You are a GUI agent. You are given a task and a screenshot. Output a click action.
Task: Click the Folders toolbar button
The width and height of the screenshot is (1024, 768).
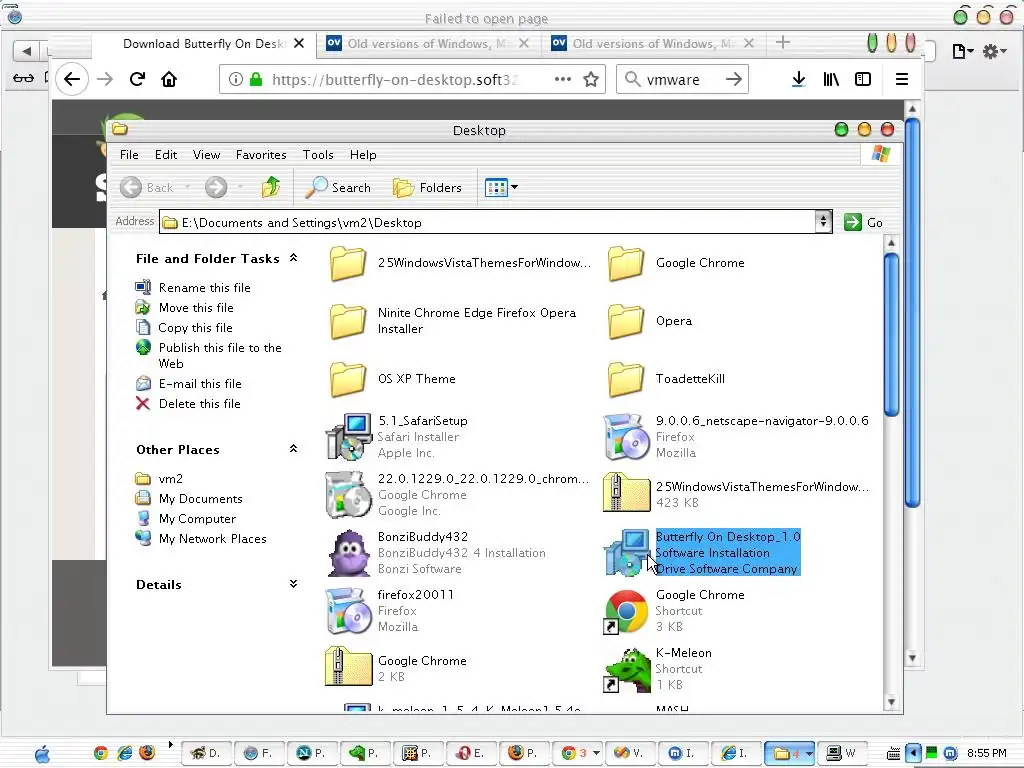(427, 187)
